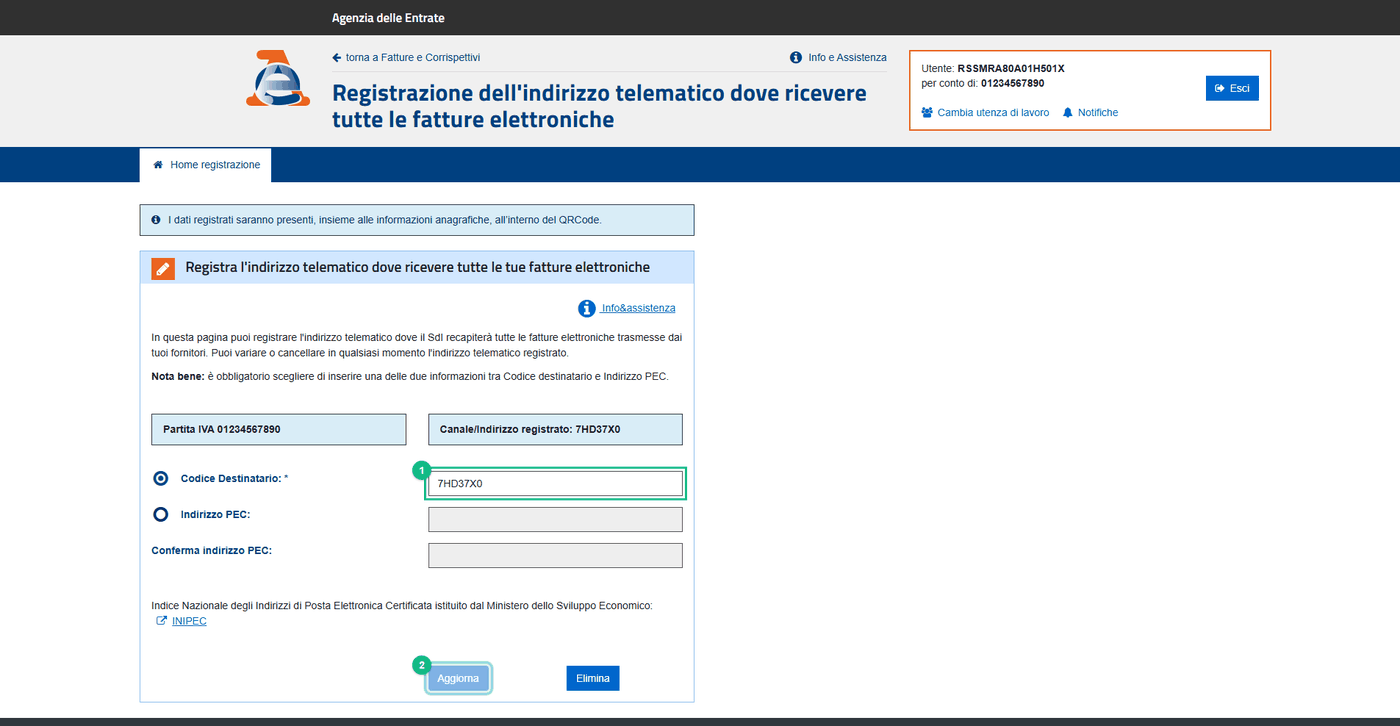Click the Aggiorna button
This screenshot has width=1400, height=726.
458,678
